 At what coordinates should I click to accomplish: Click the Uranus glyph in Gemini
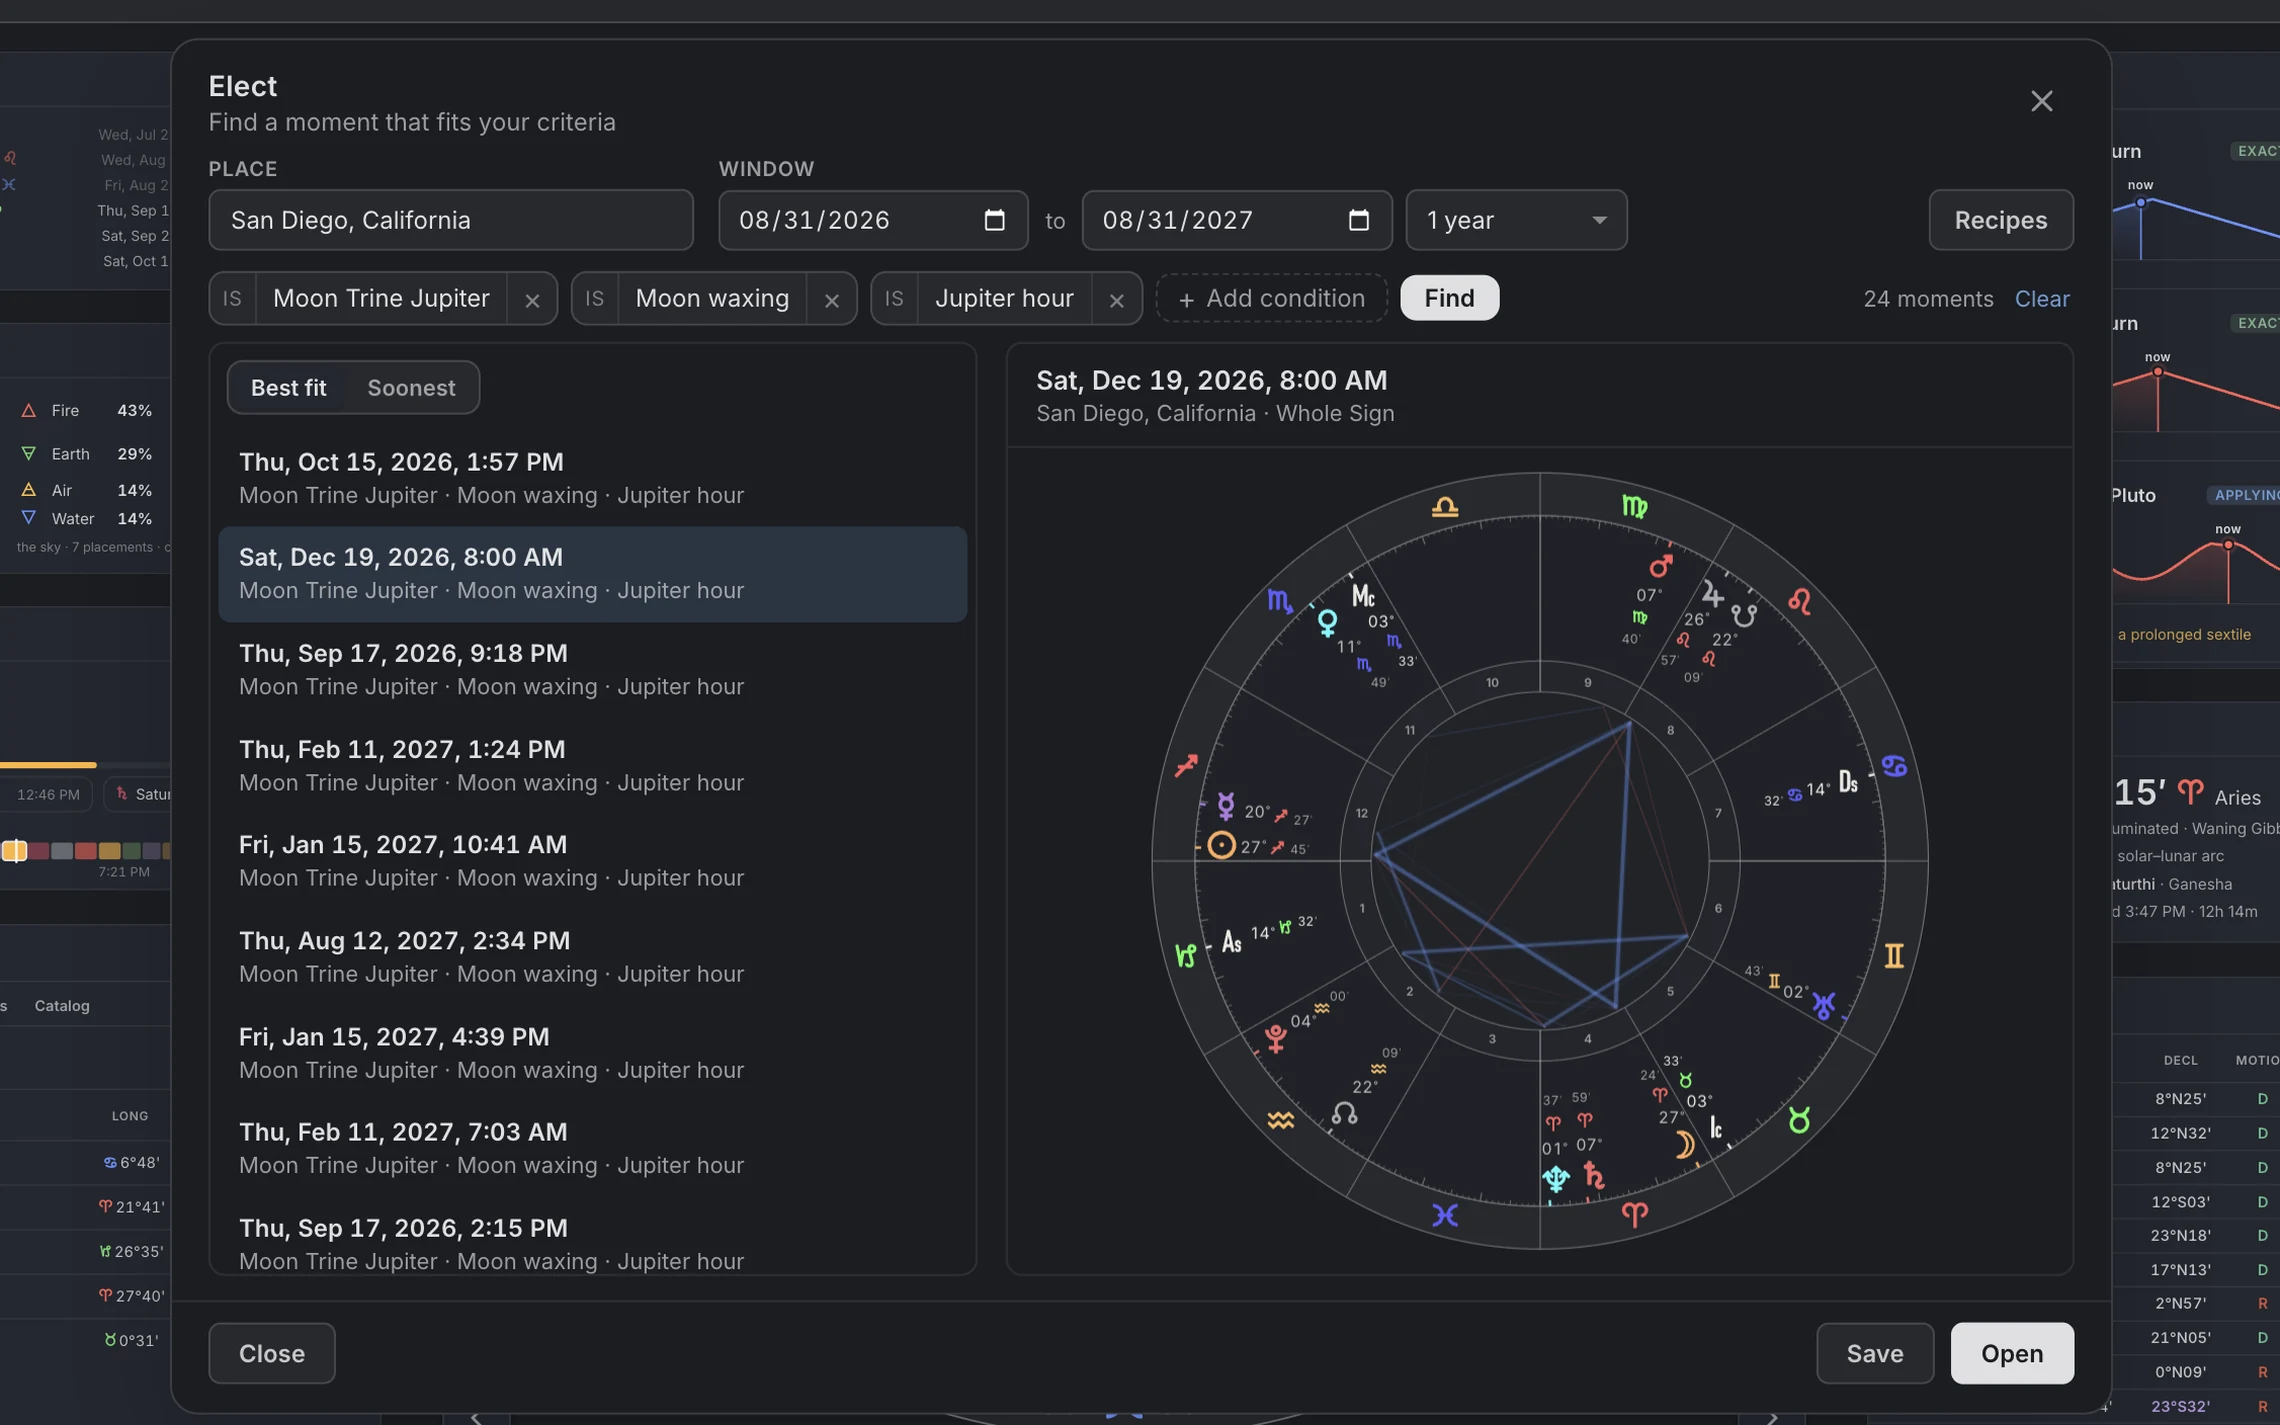coord(1823,1005)
